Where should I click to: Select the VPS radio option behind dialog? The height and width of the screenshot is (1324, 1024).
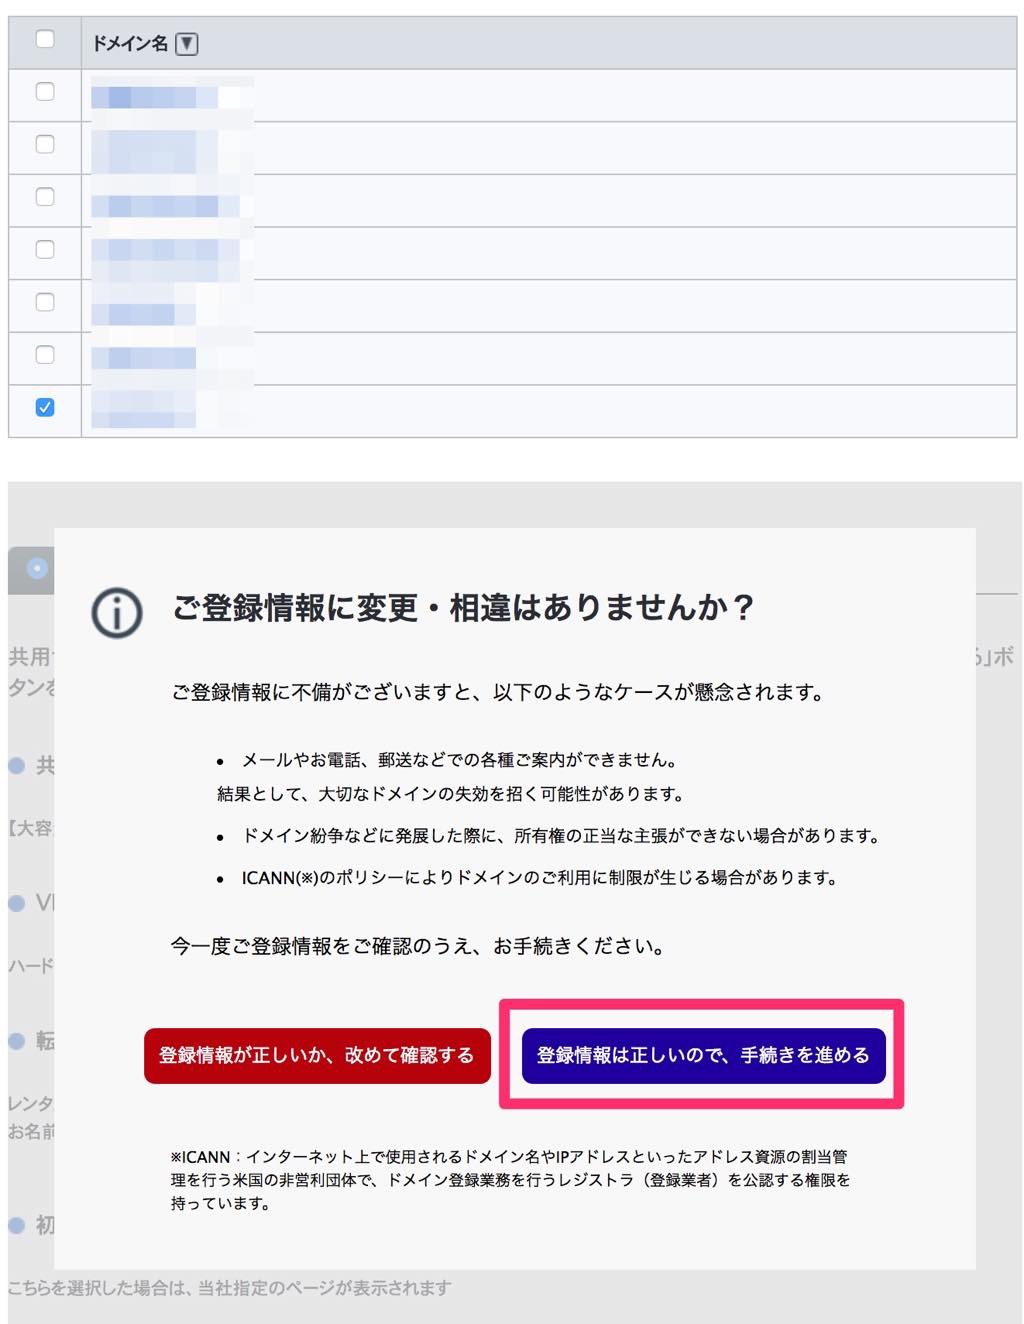point(16,902)
